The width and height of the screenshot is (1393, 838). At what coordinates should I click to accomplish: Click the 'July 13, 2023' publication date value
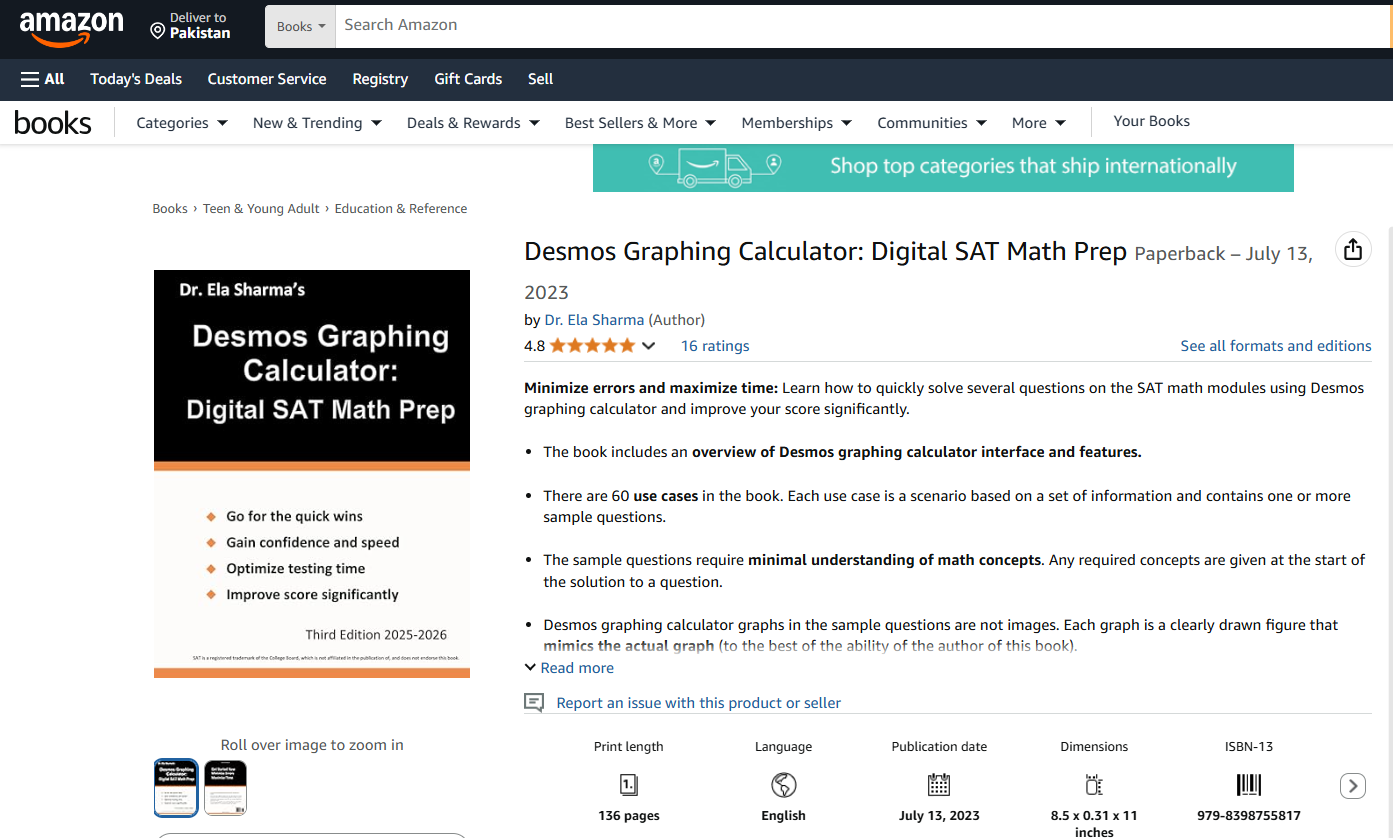tap(939, 816)
